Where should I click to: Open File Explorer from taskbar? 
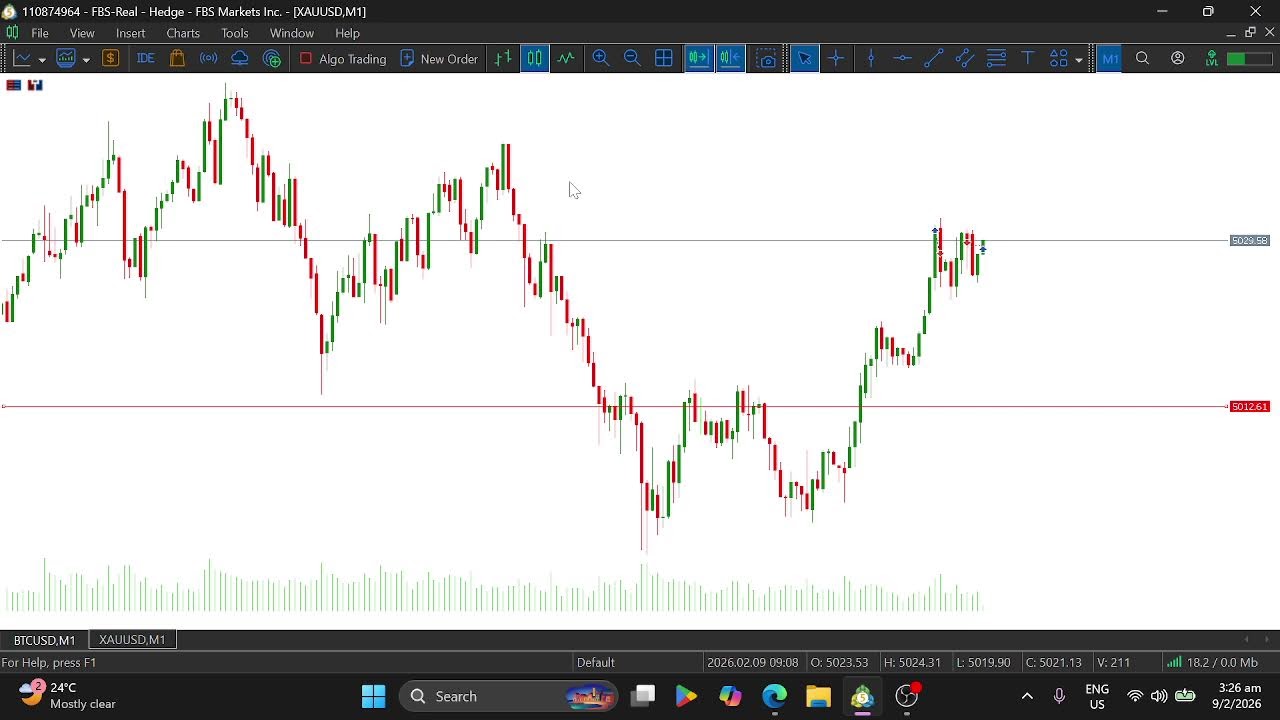coord(819,696)
